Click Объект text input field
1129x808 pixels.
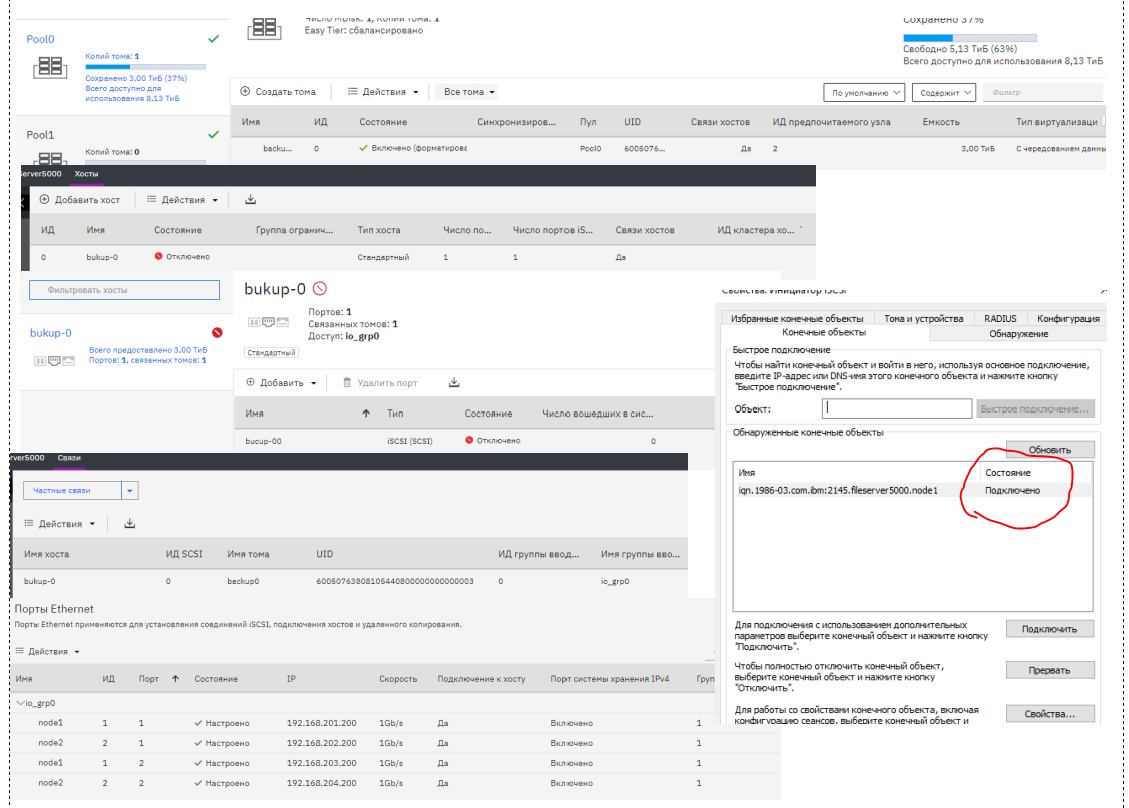coord(896,409)
